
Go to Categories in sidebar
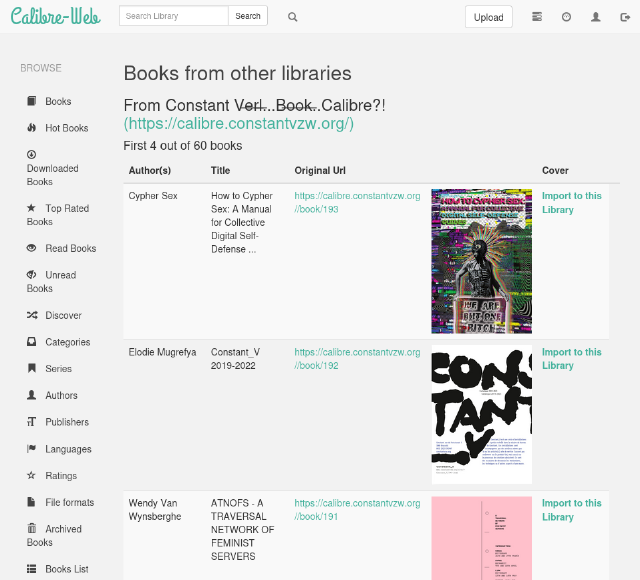[67, 342]
